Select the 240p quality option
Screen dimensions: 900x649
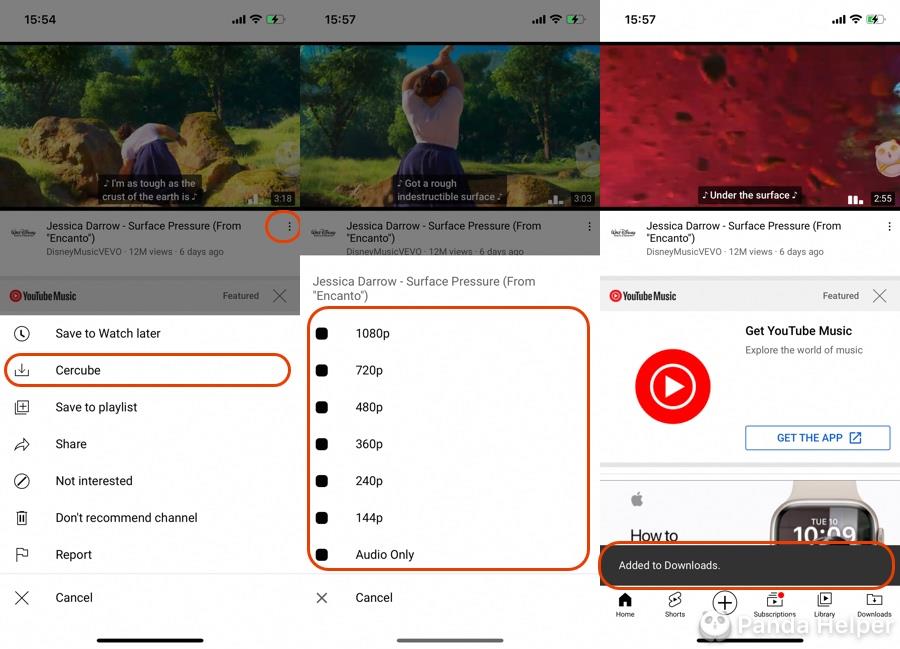449,481
